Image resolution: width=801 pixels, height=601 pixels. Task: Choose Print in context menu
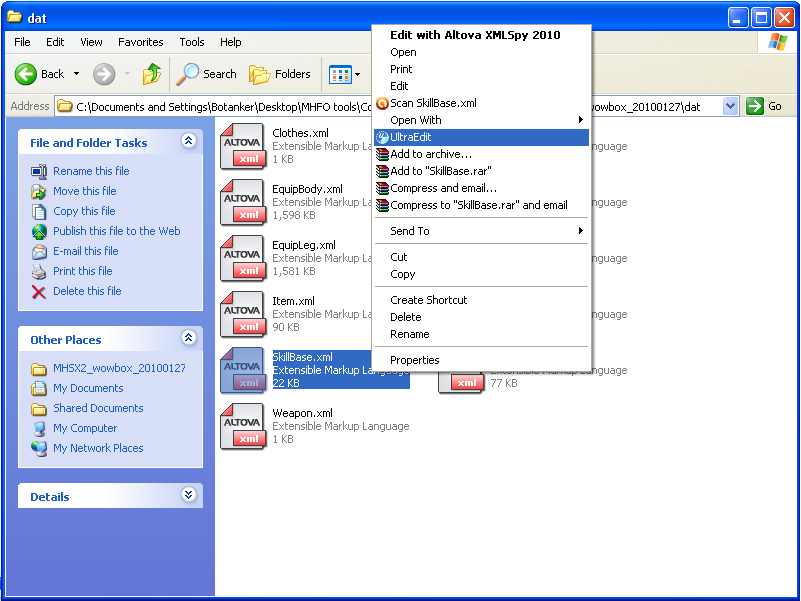(x=481, y=69)
